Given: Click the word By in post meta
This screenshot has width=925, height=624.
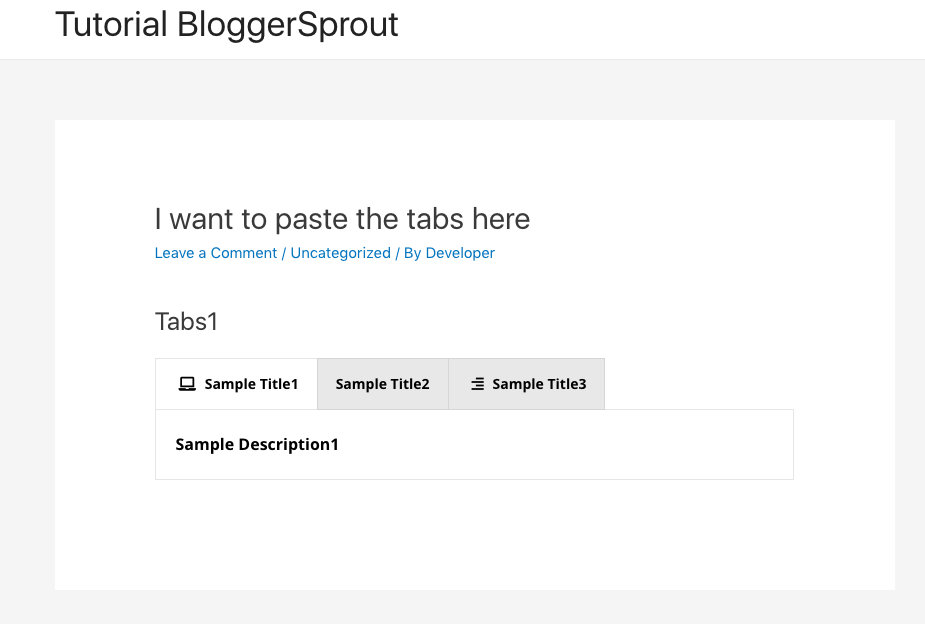Looking at the screenshot, I should [x=412, y=253].
